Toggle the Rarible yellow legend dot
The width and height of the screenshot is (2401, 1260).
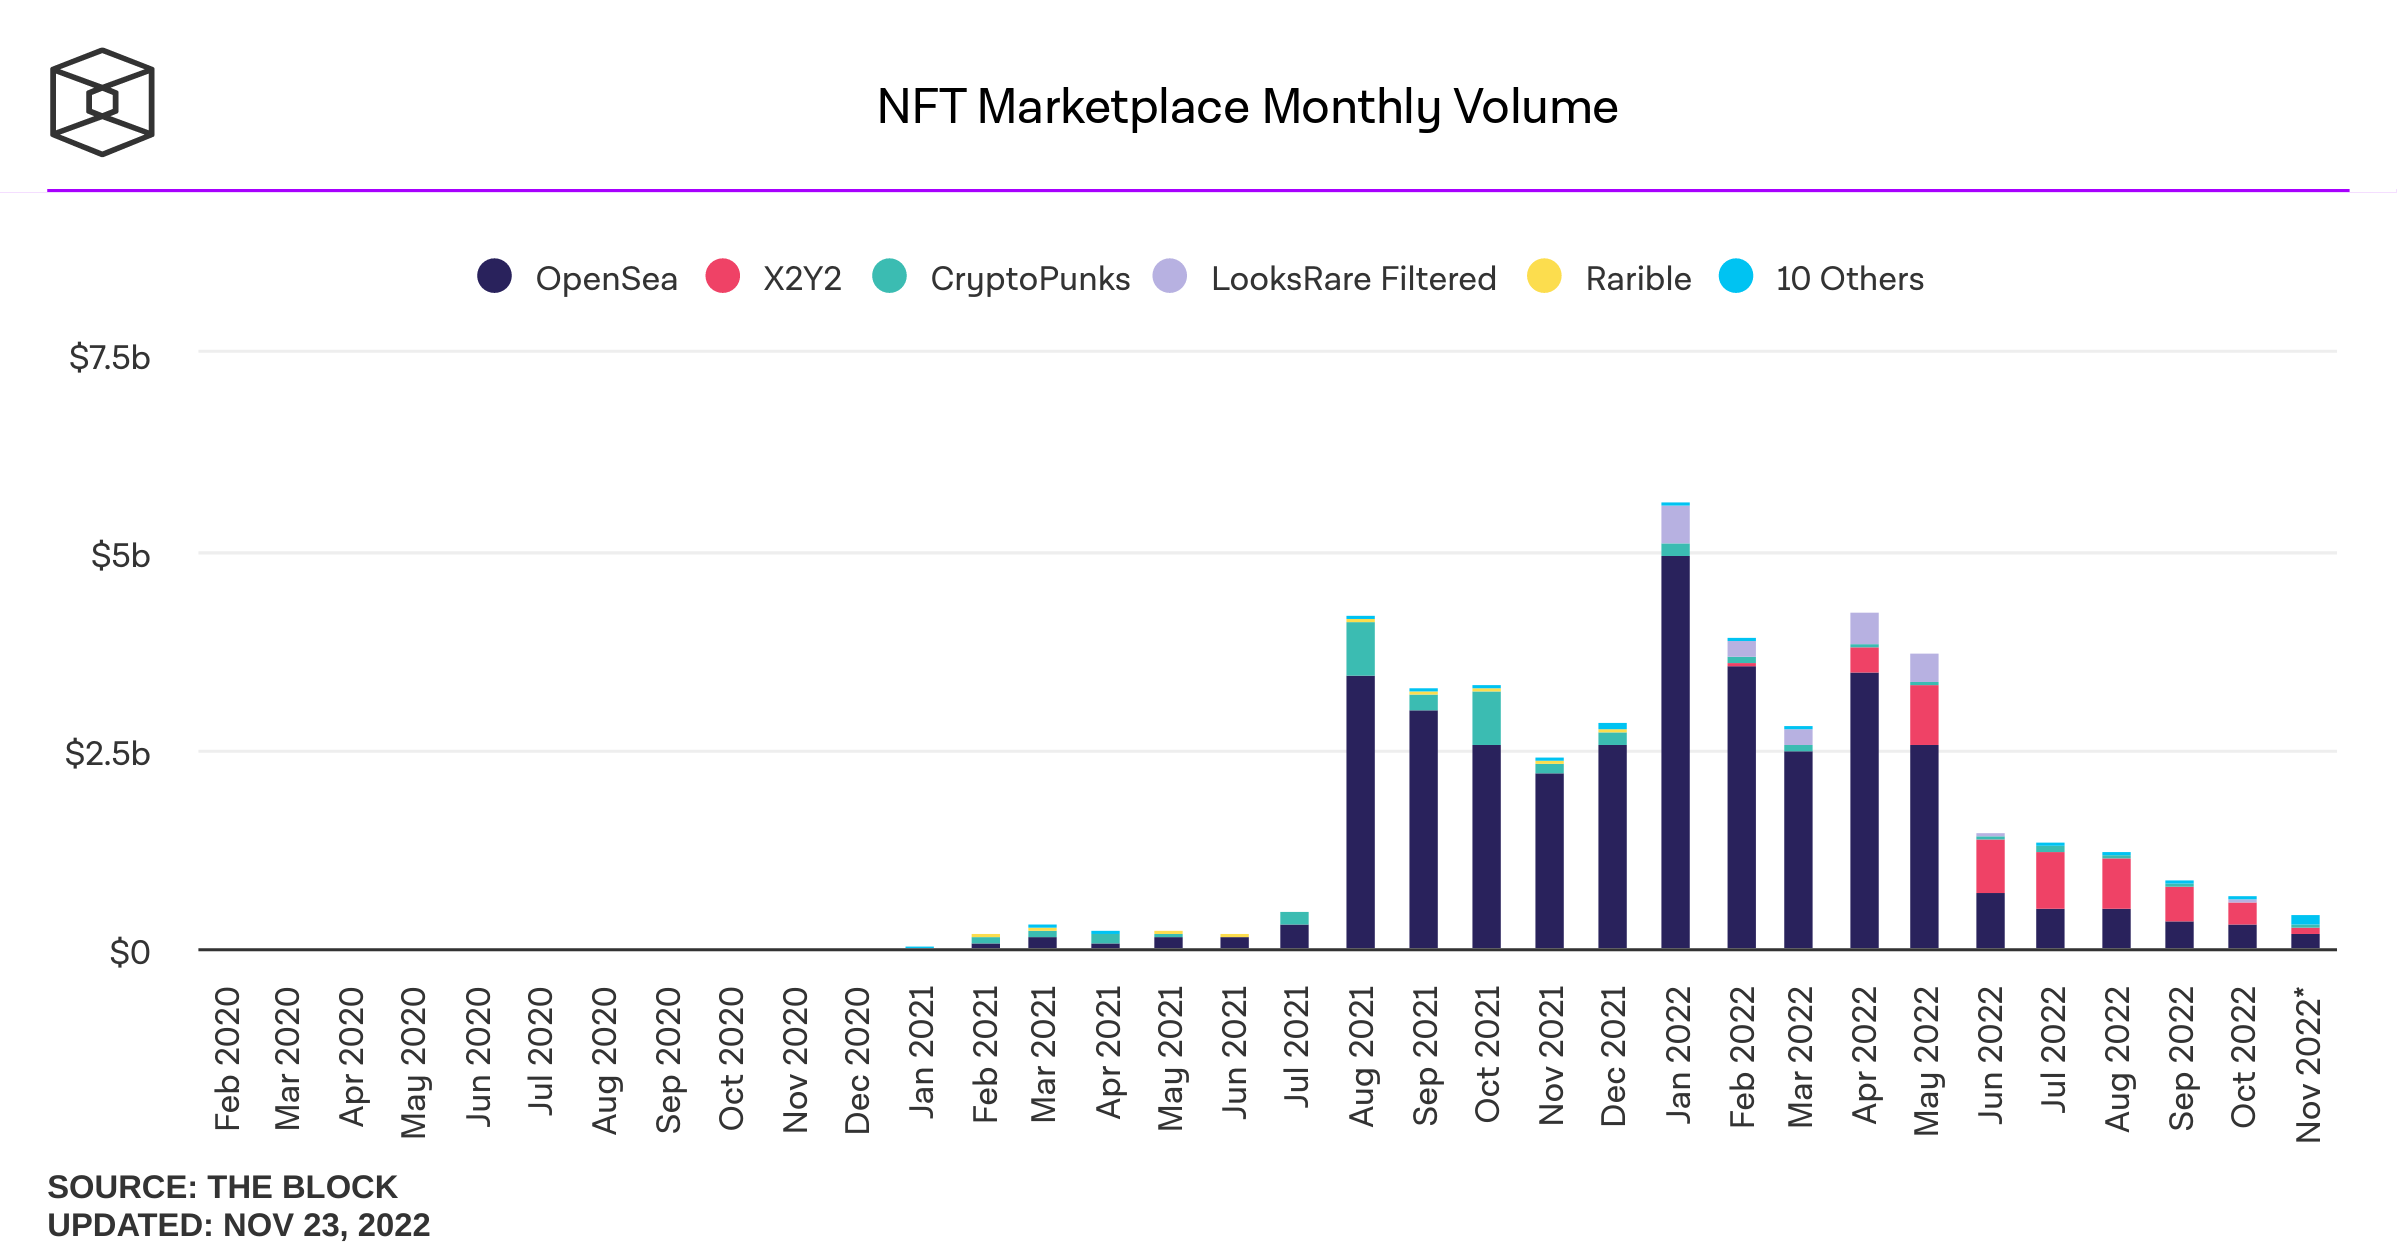[1544, 276]
